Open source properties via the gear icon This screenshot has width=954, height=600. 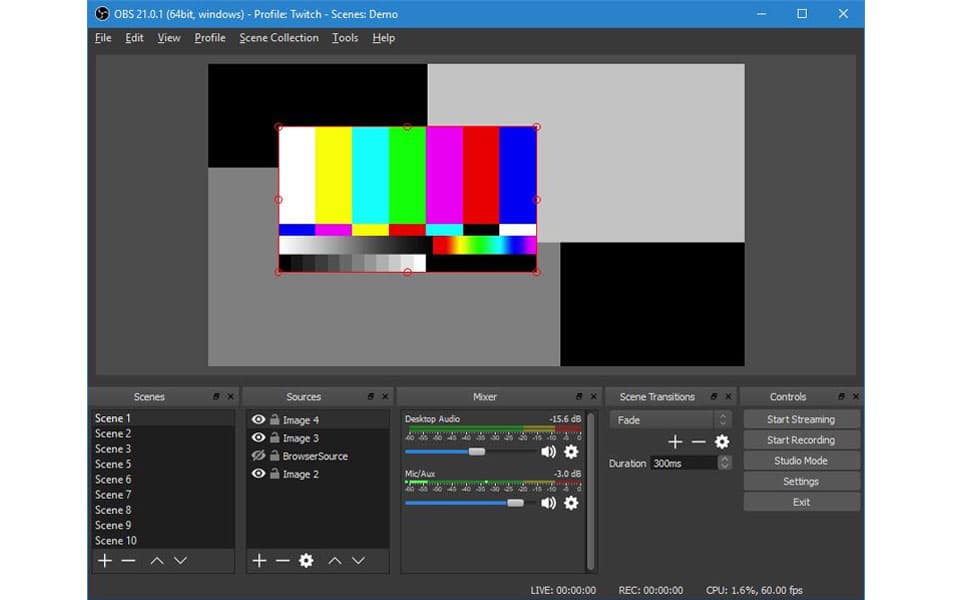click(x=305, y=561)
